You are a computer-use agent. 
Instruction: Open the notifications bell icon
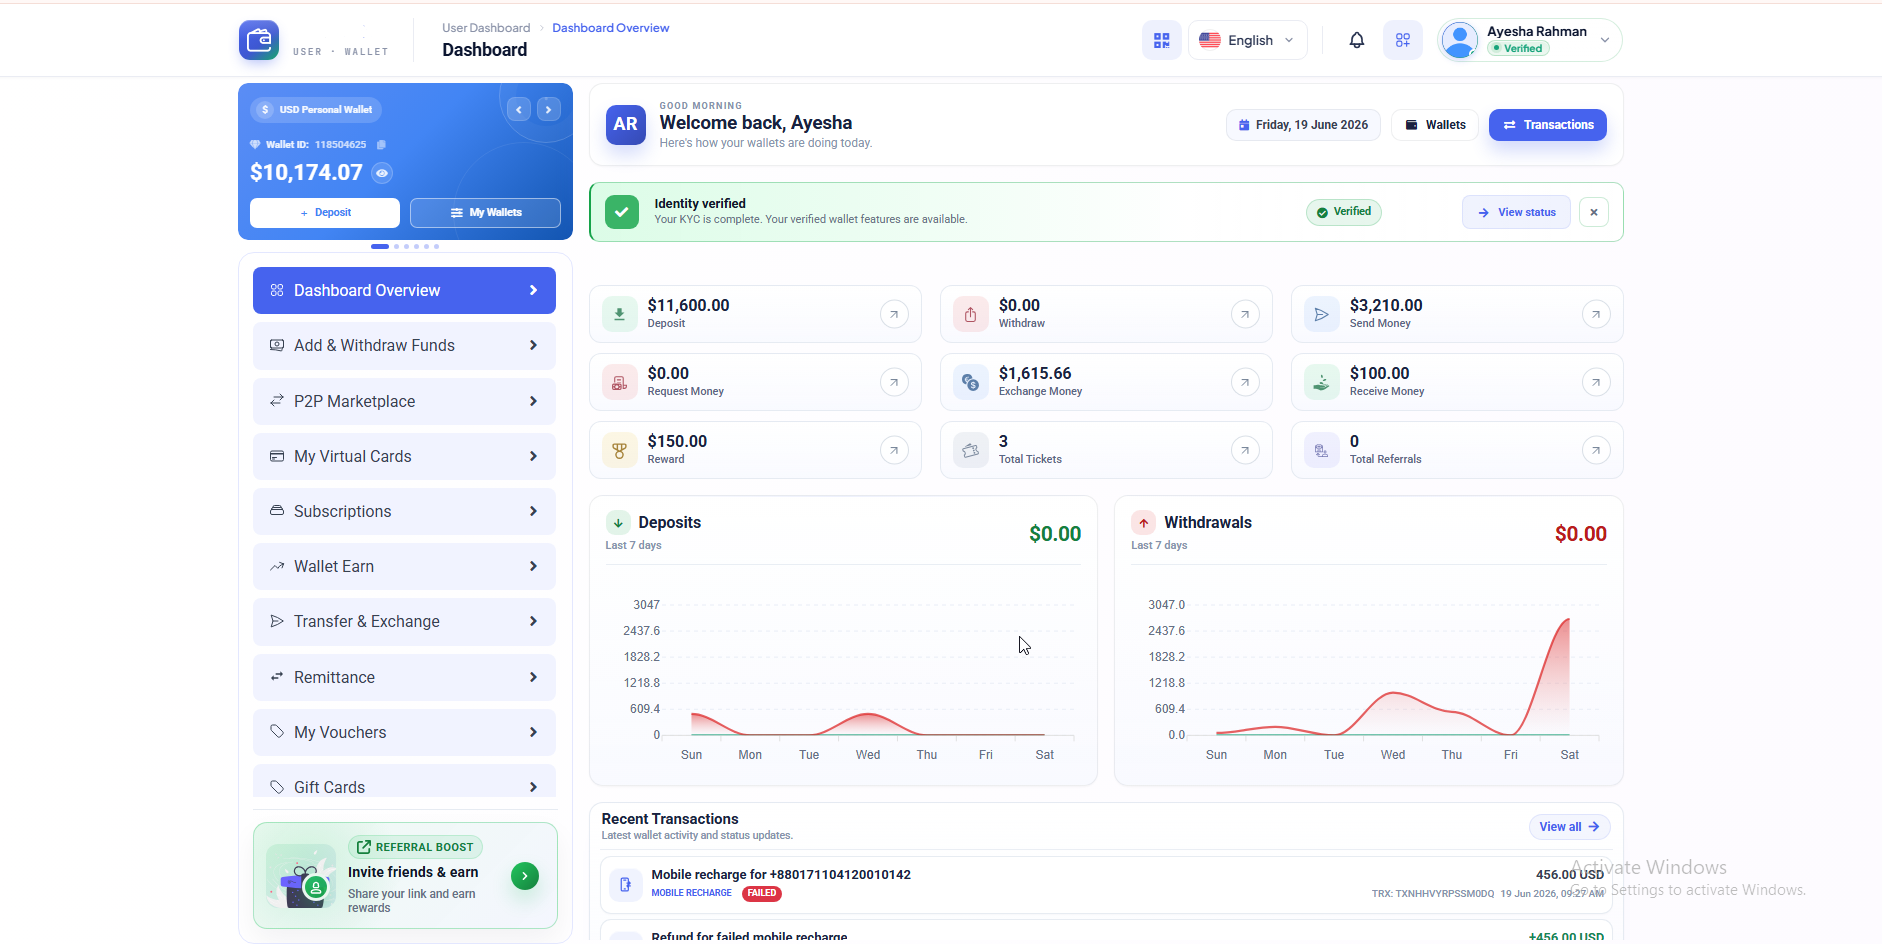1356,40
